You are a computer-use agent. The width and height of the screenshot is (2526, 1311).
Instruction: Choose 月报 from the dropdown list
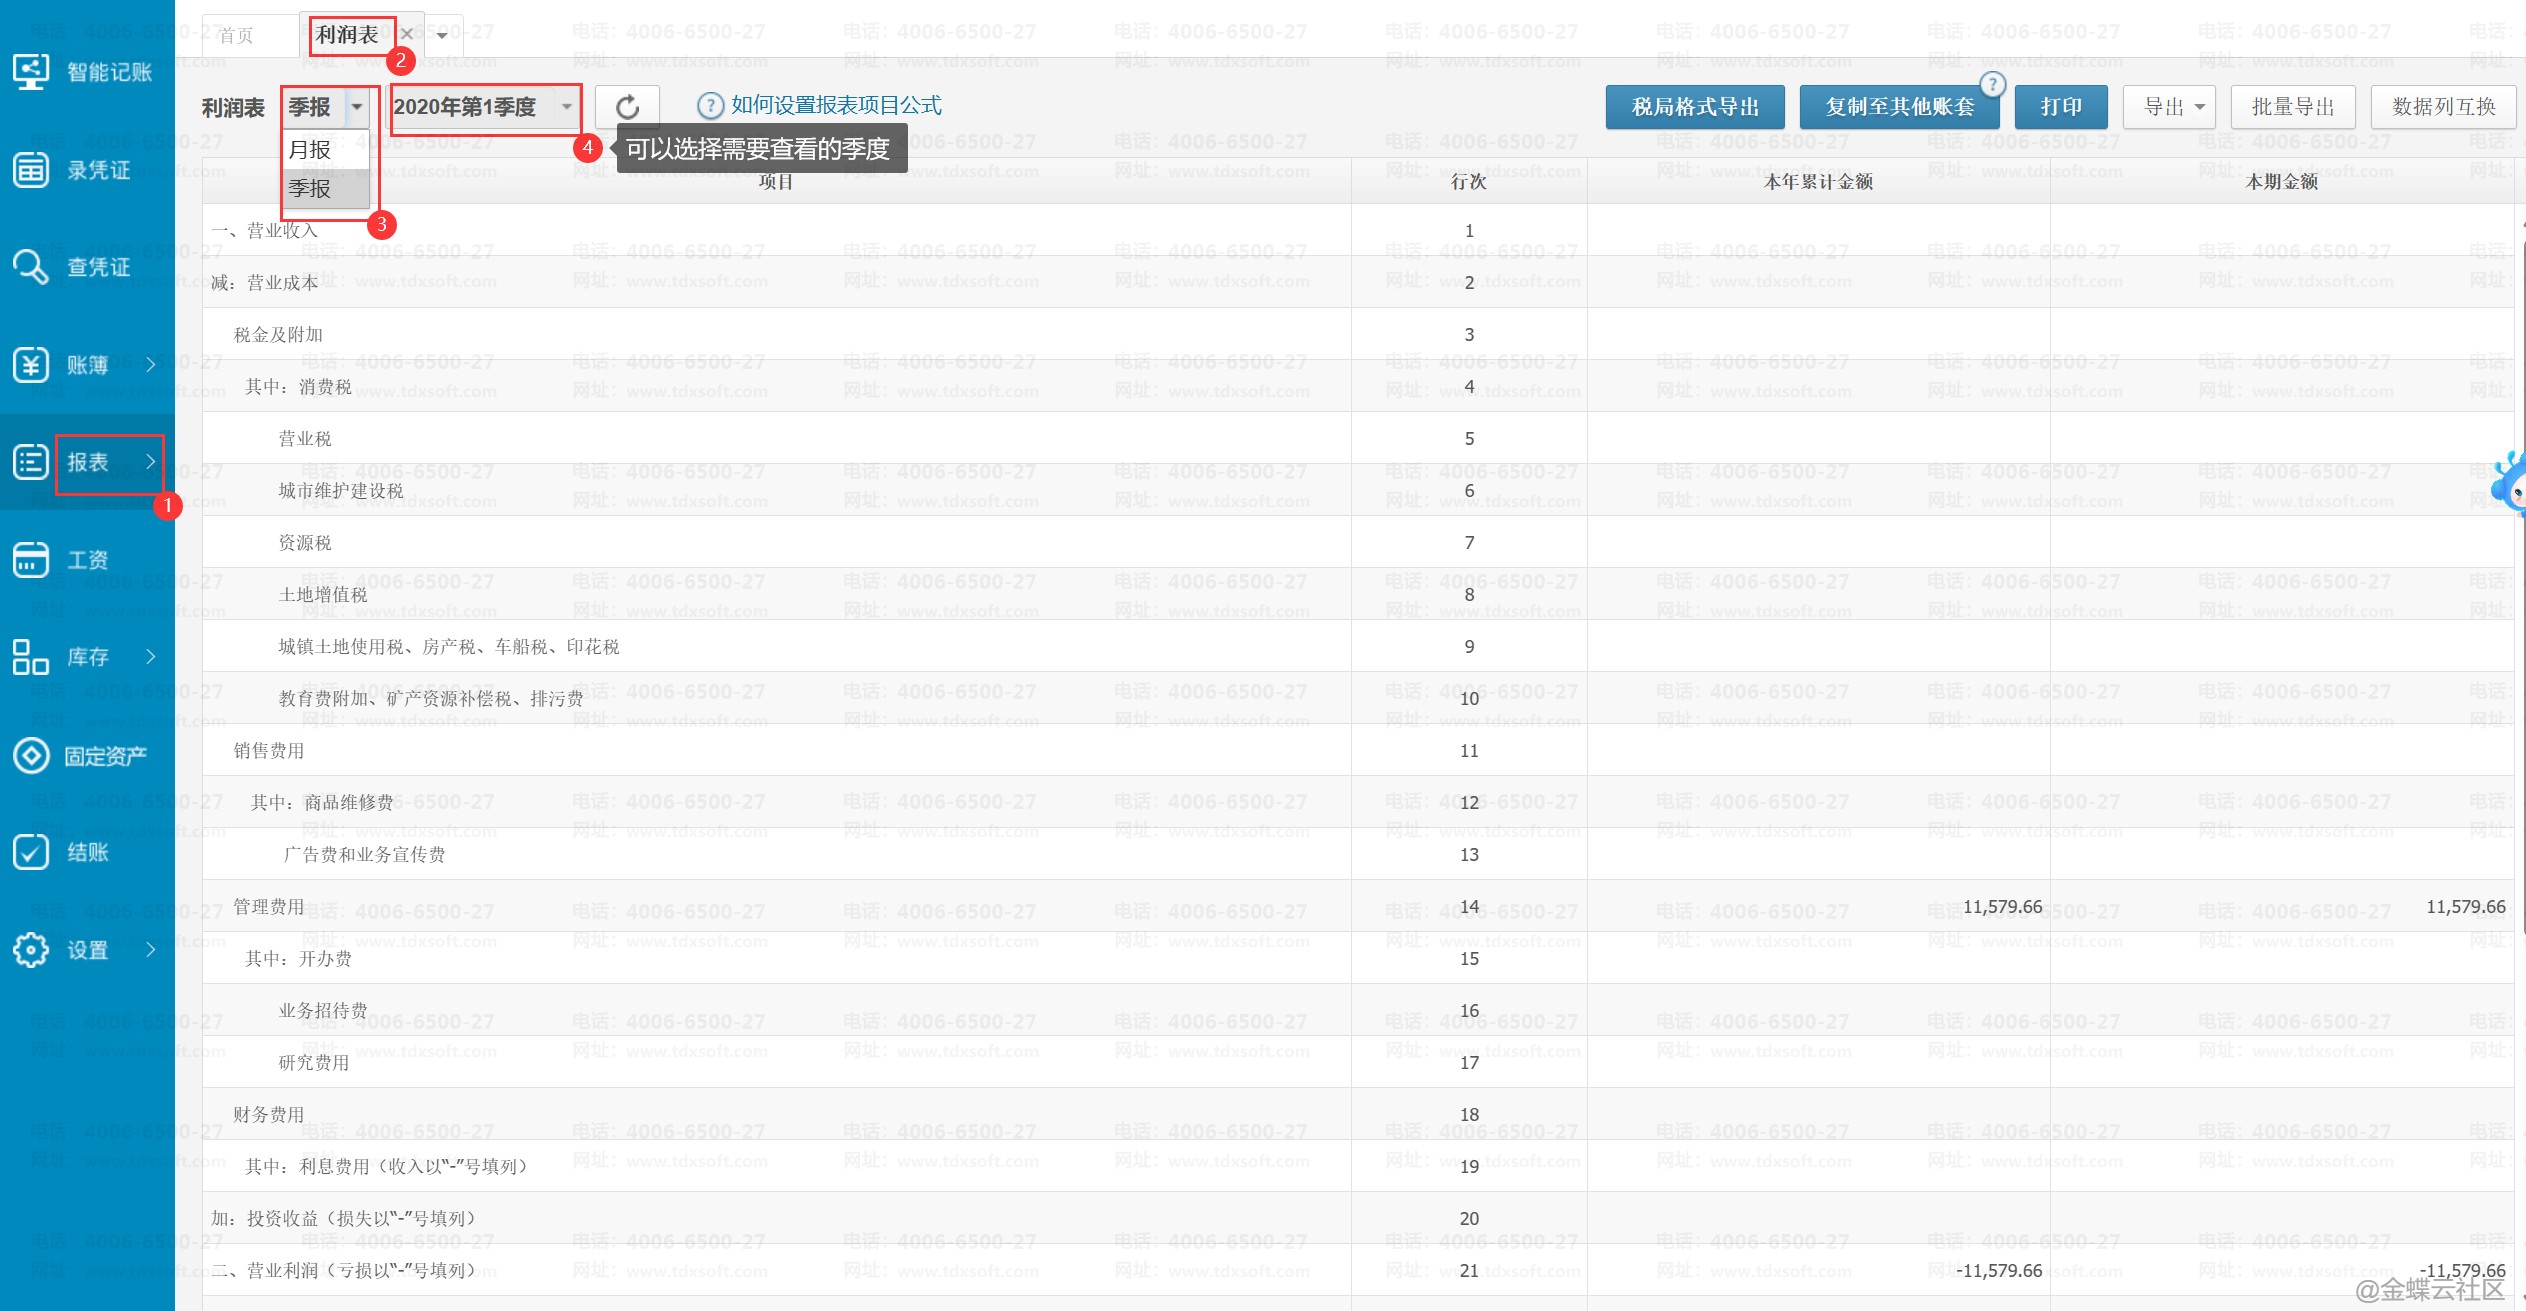310,150
